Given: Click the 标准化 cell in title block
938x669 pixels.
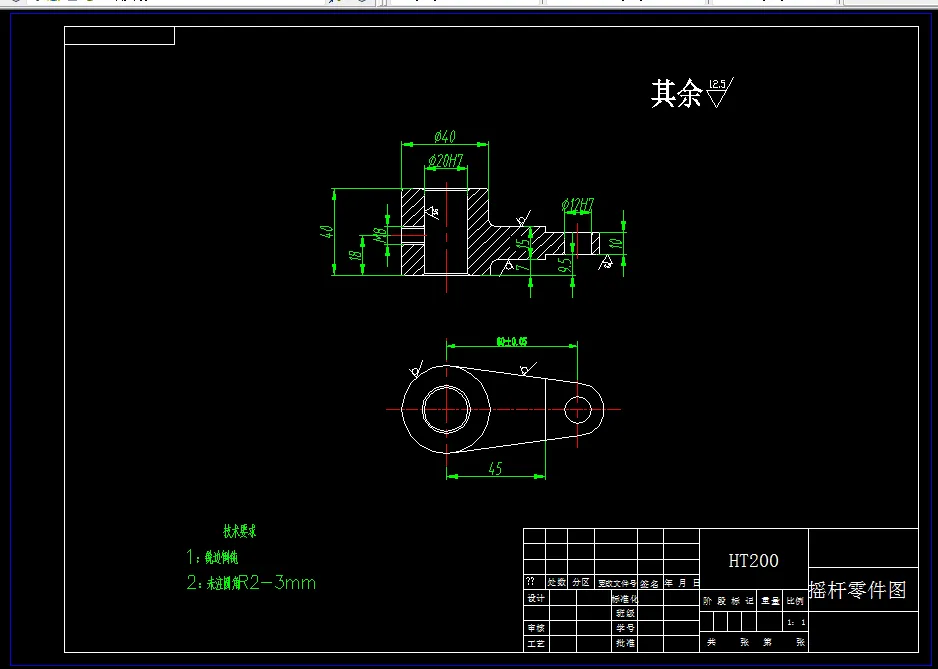Looking at the screenshot, I should 624,598.
